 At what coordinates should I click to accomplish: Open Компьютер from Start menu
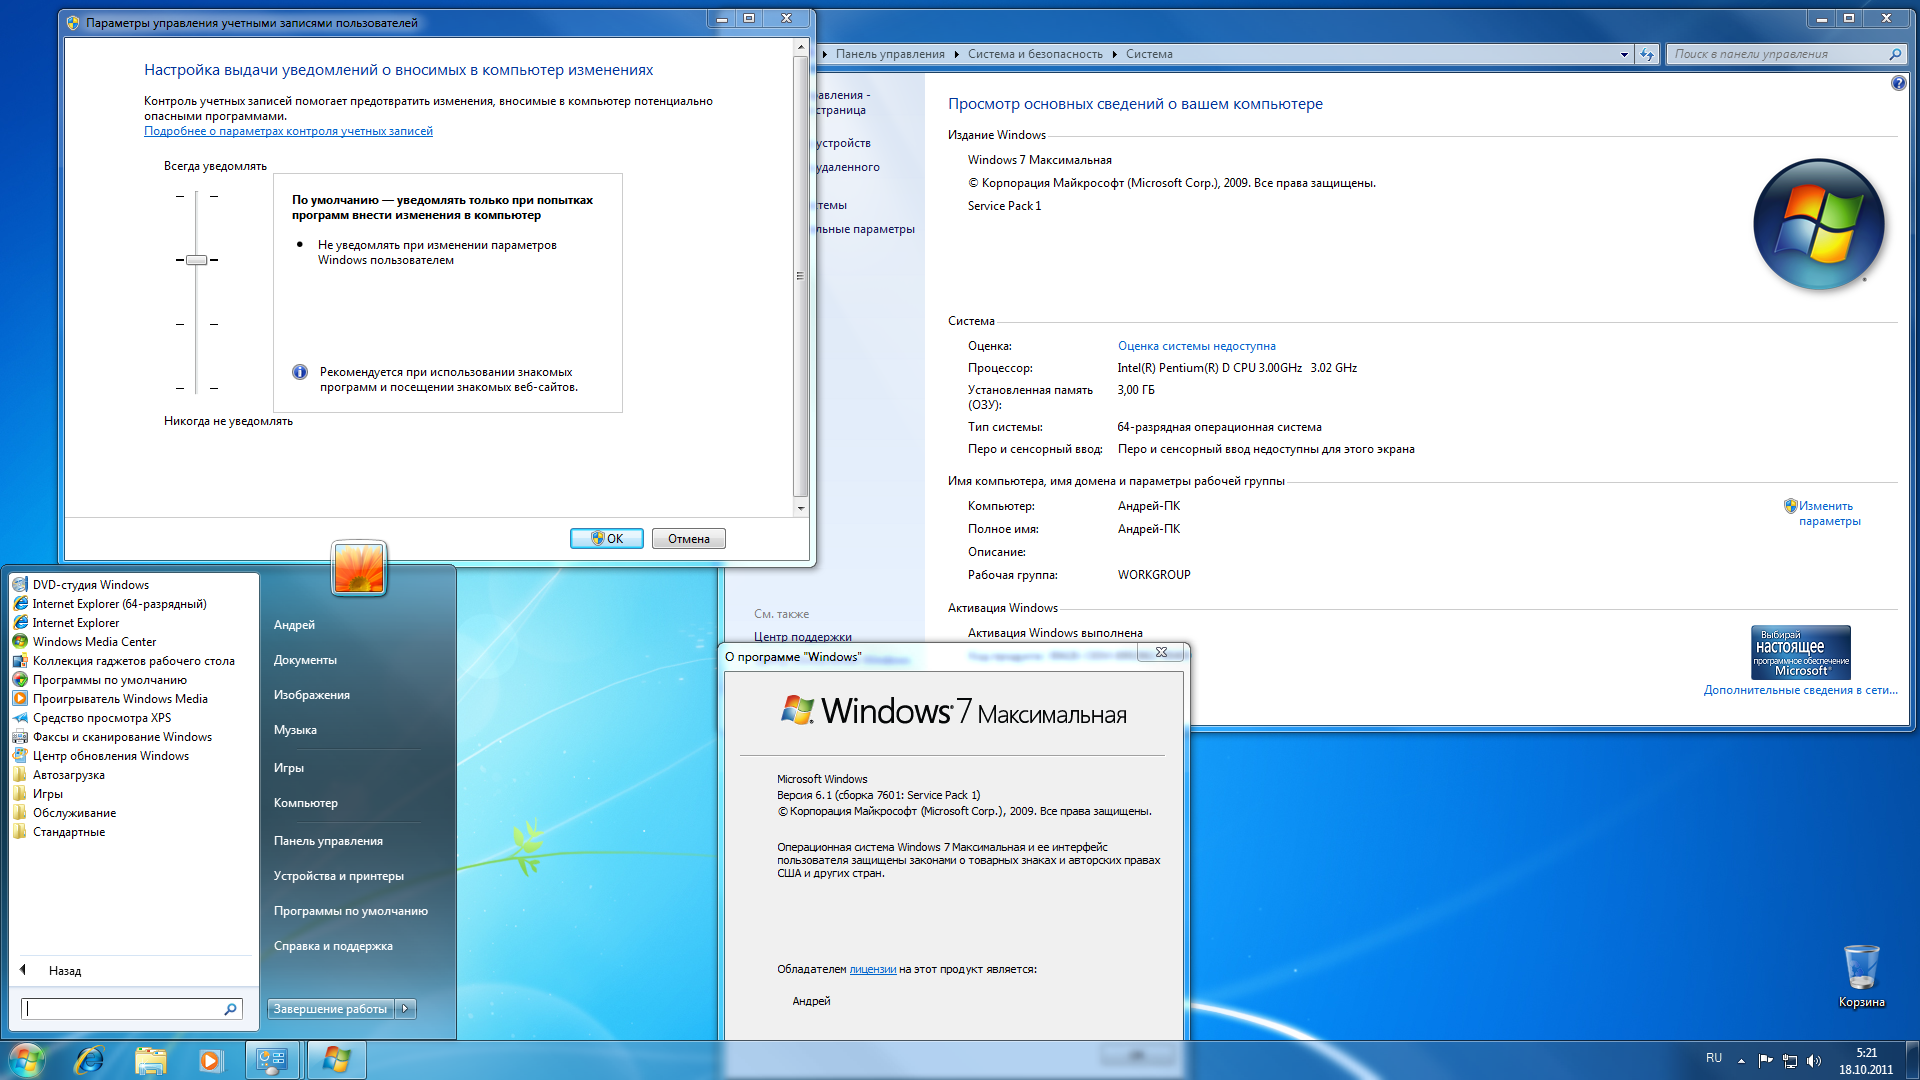(306, 803)
